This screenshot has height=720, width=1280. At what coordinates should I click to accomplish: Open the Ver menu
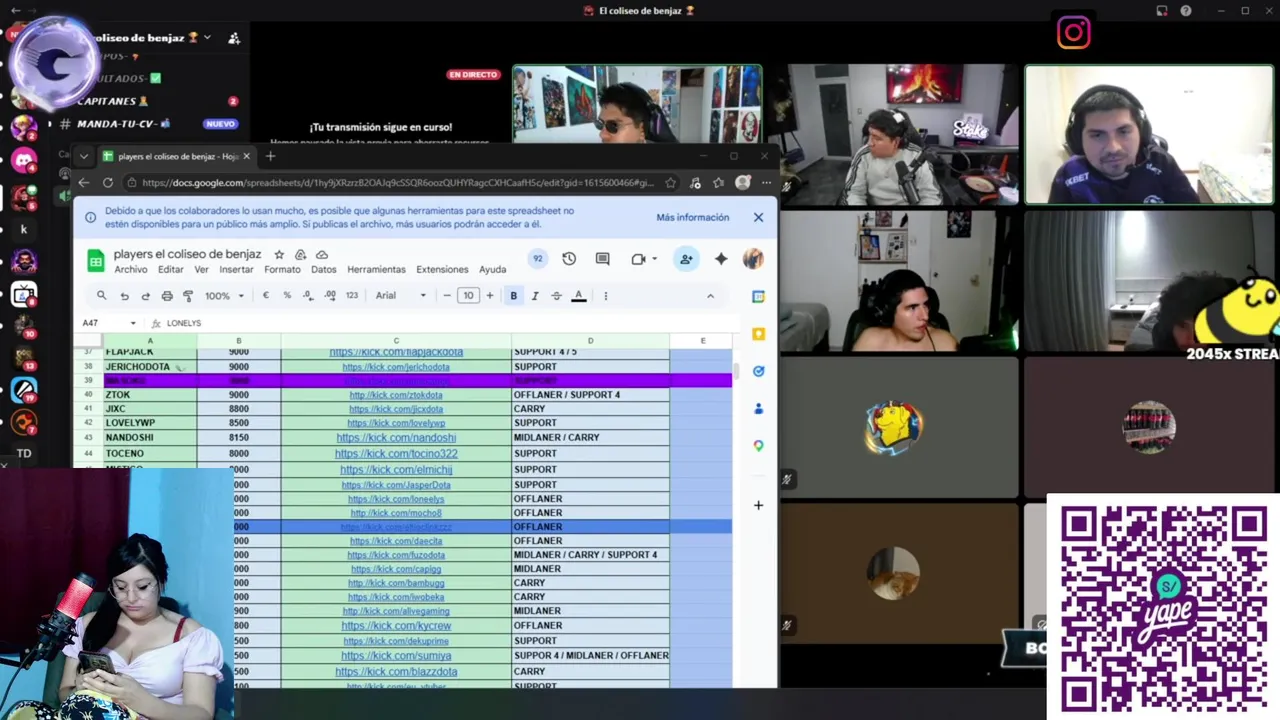pos(201,270)
